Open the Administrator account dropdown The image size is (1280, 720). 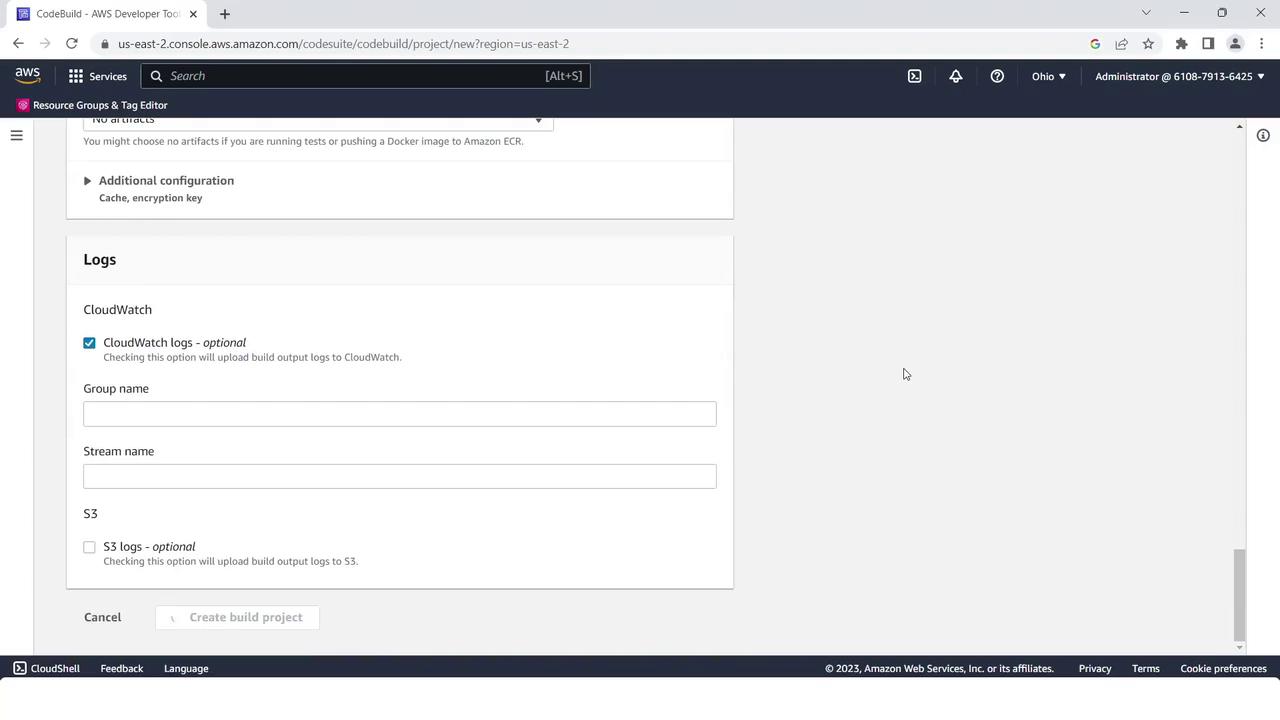click(x=1179, y=76)
